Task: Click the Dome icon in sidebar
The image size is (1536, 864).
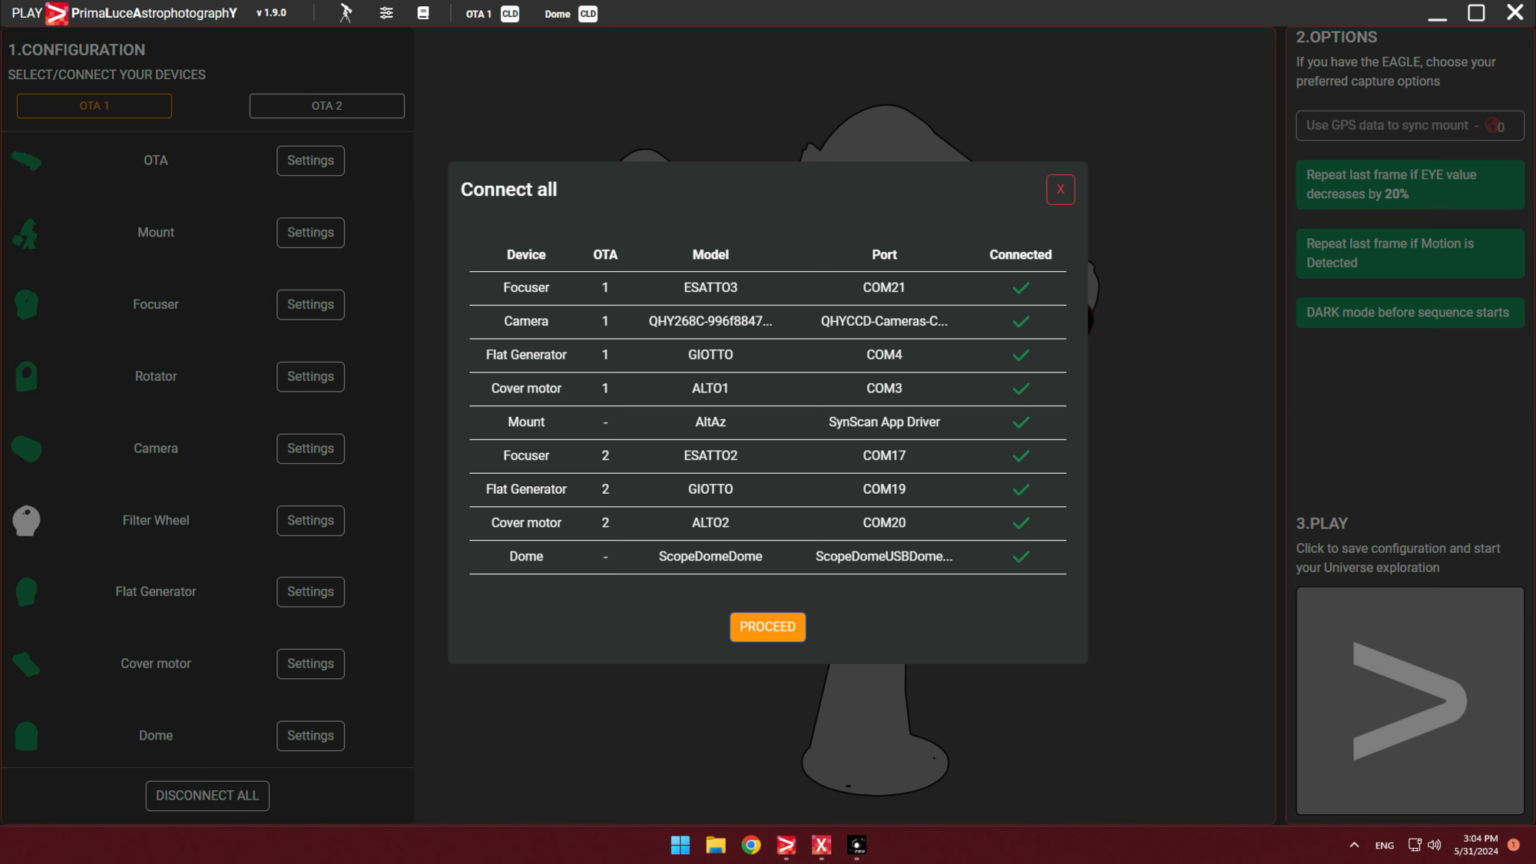Action: click(x=27, y=736)
